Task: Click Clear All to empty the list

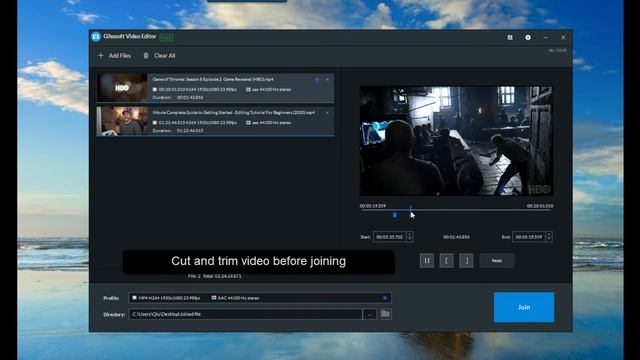Action: 159,56
